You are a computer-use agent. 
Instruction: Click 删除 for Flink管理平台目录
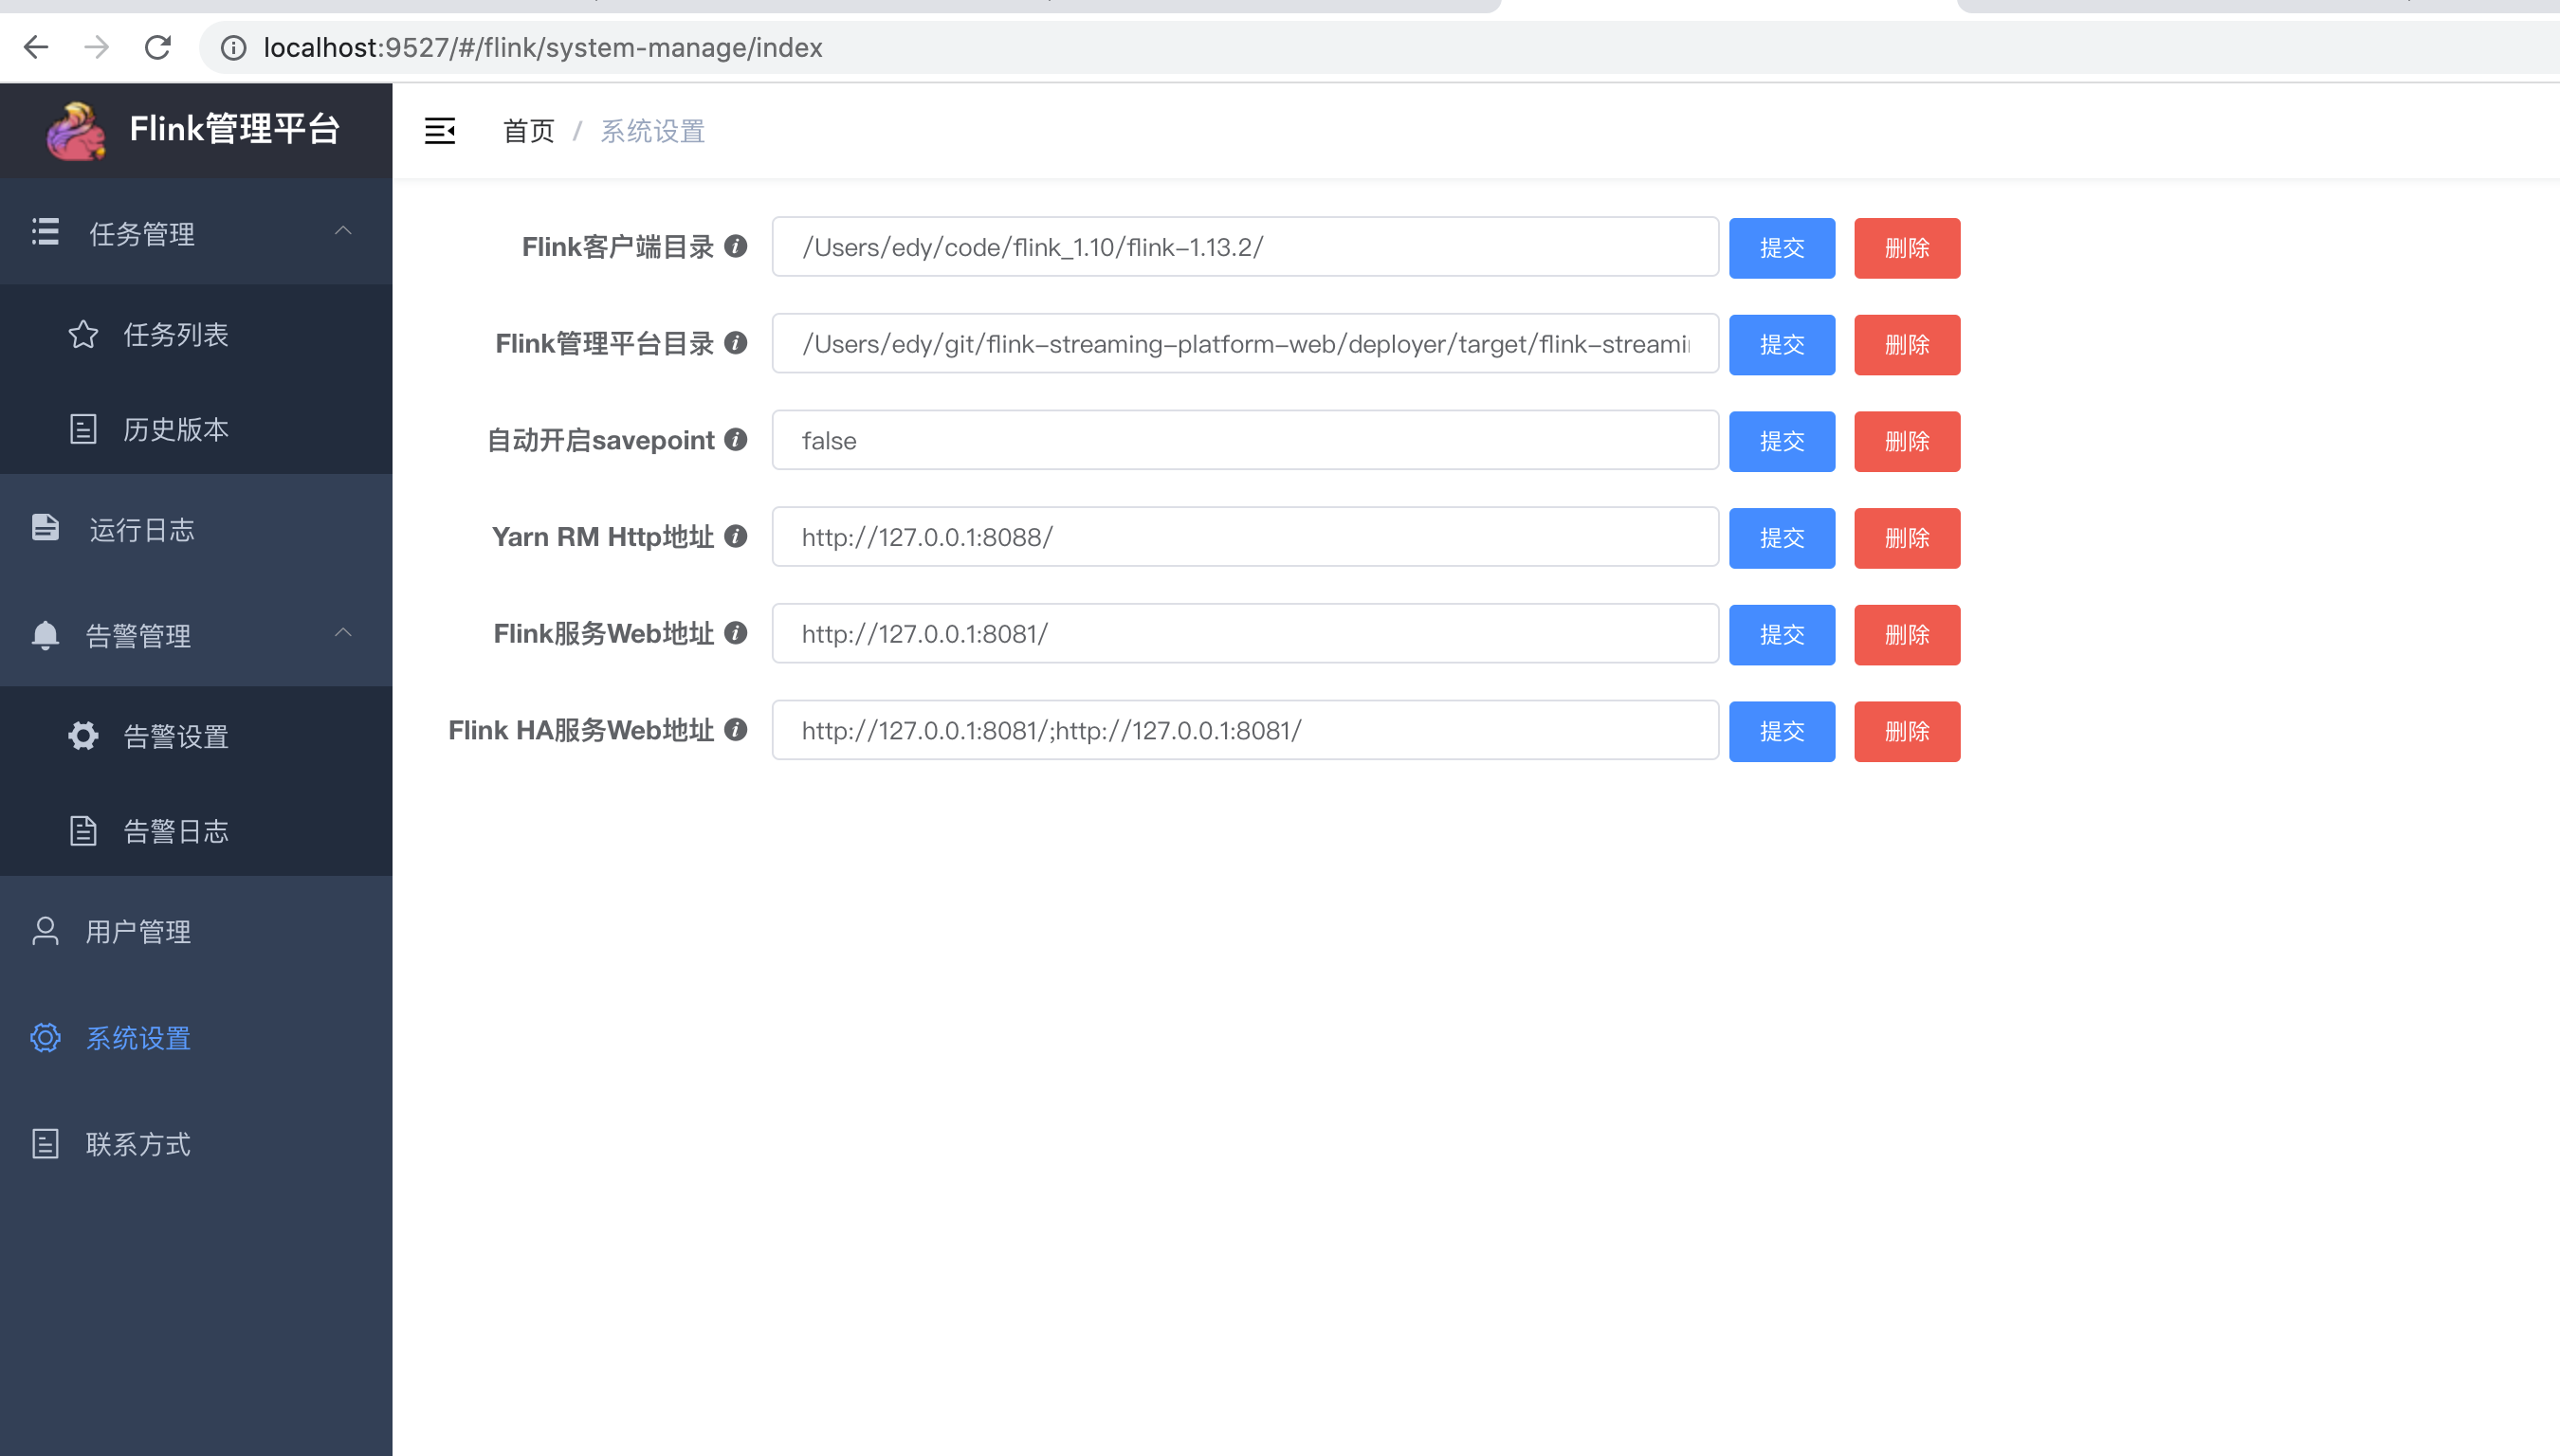(x=1907, y=345)
